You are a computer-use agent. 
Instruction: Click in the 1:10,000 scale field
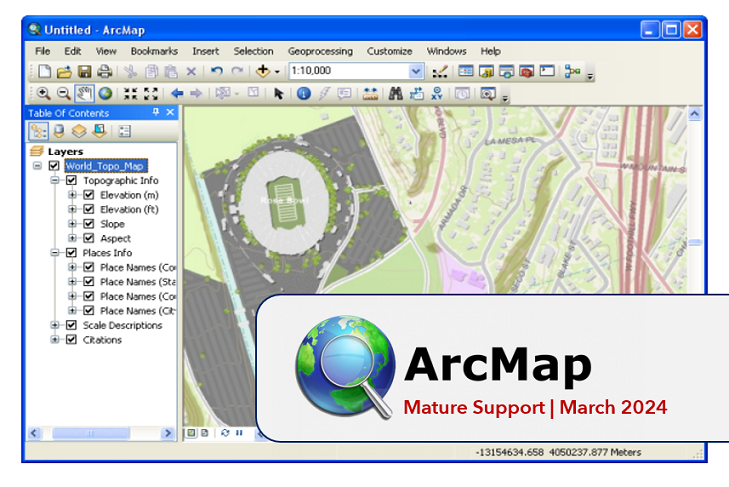click(x=349, y=71)
